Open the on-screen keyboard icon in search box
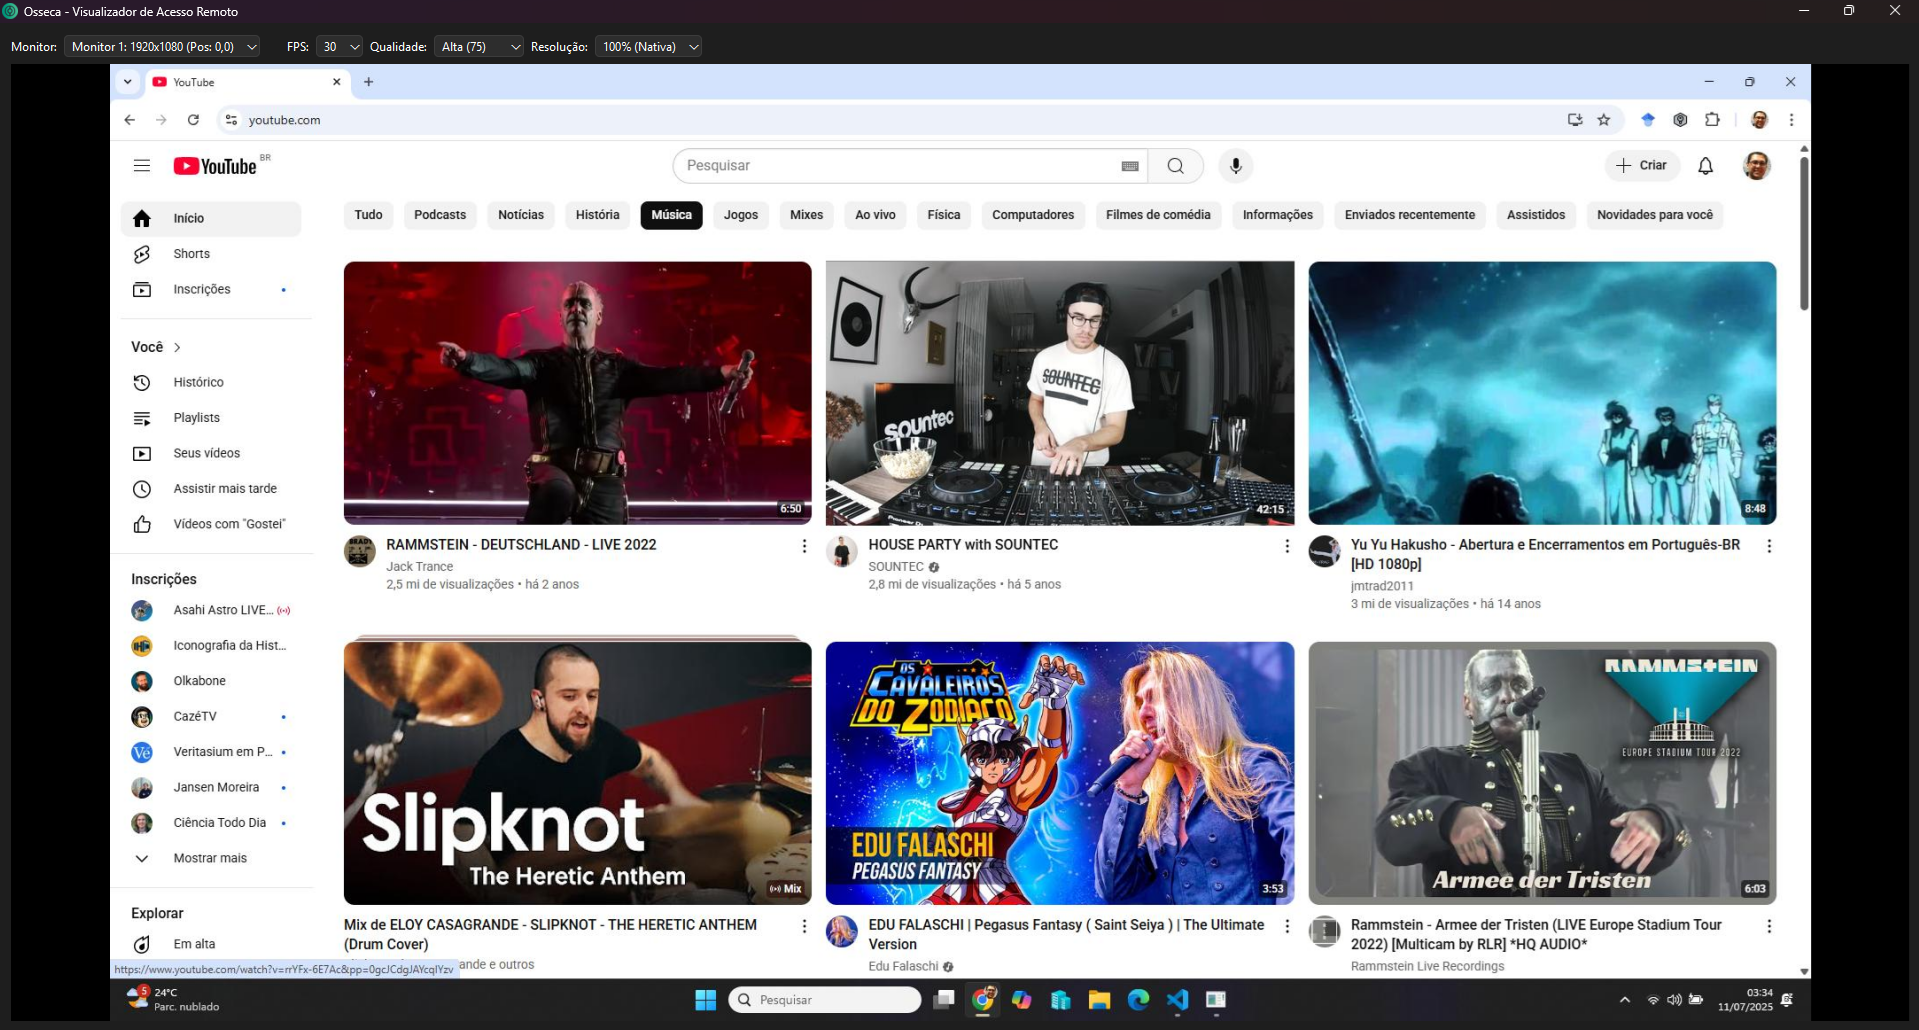The height and width of the screenshot is (1030, 1919). tap(1130, 166)
